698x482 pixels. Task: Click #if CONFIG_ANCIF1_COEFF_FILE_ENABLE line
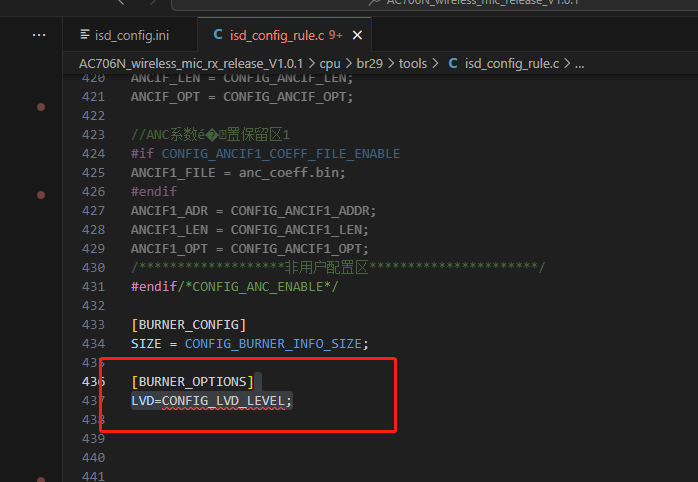[265, 154]
